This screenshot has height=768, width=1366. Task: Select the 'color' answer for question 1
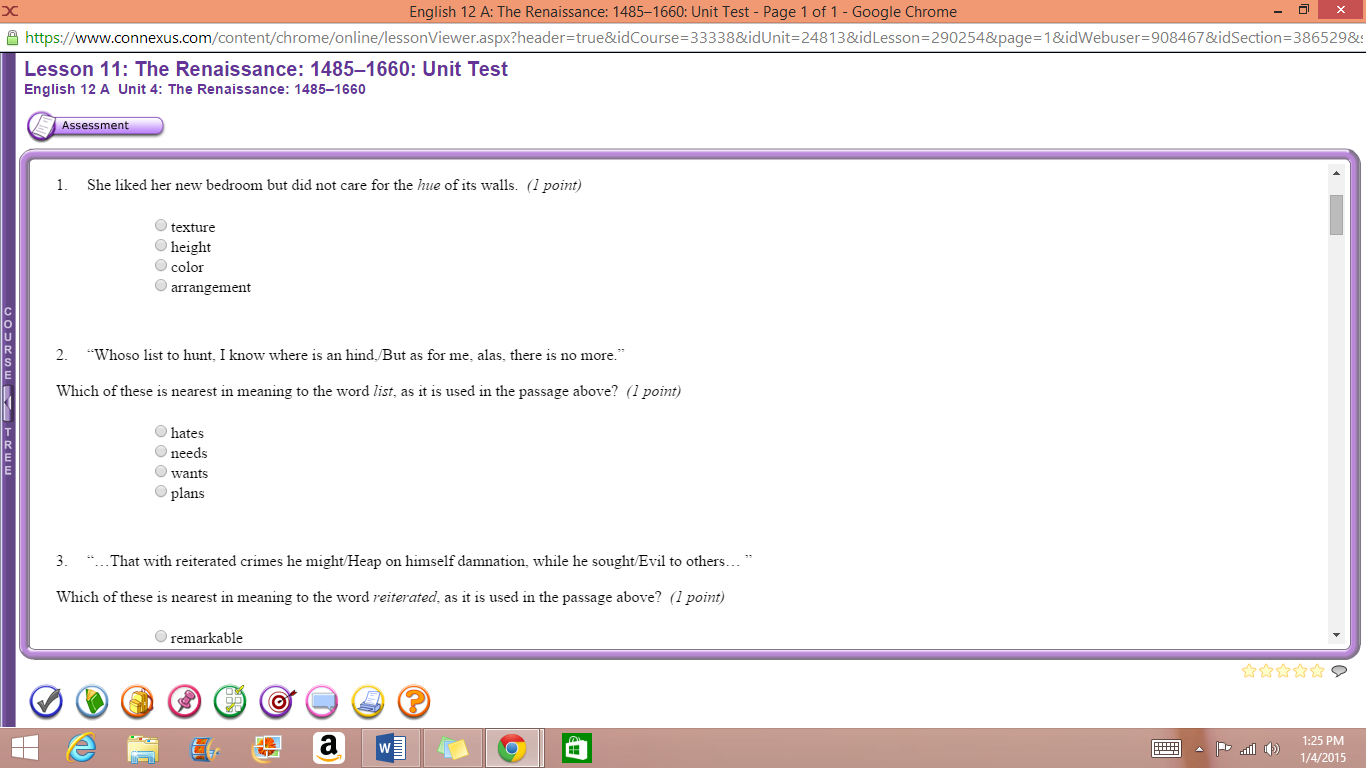161,265
